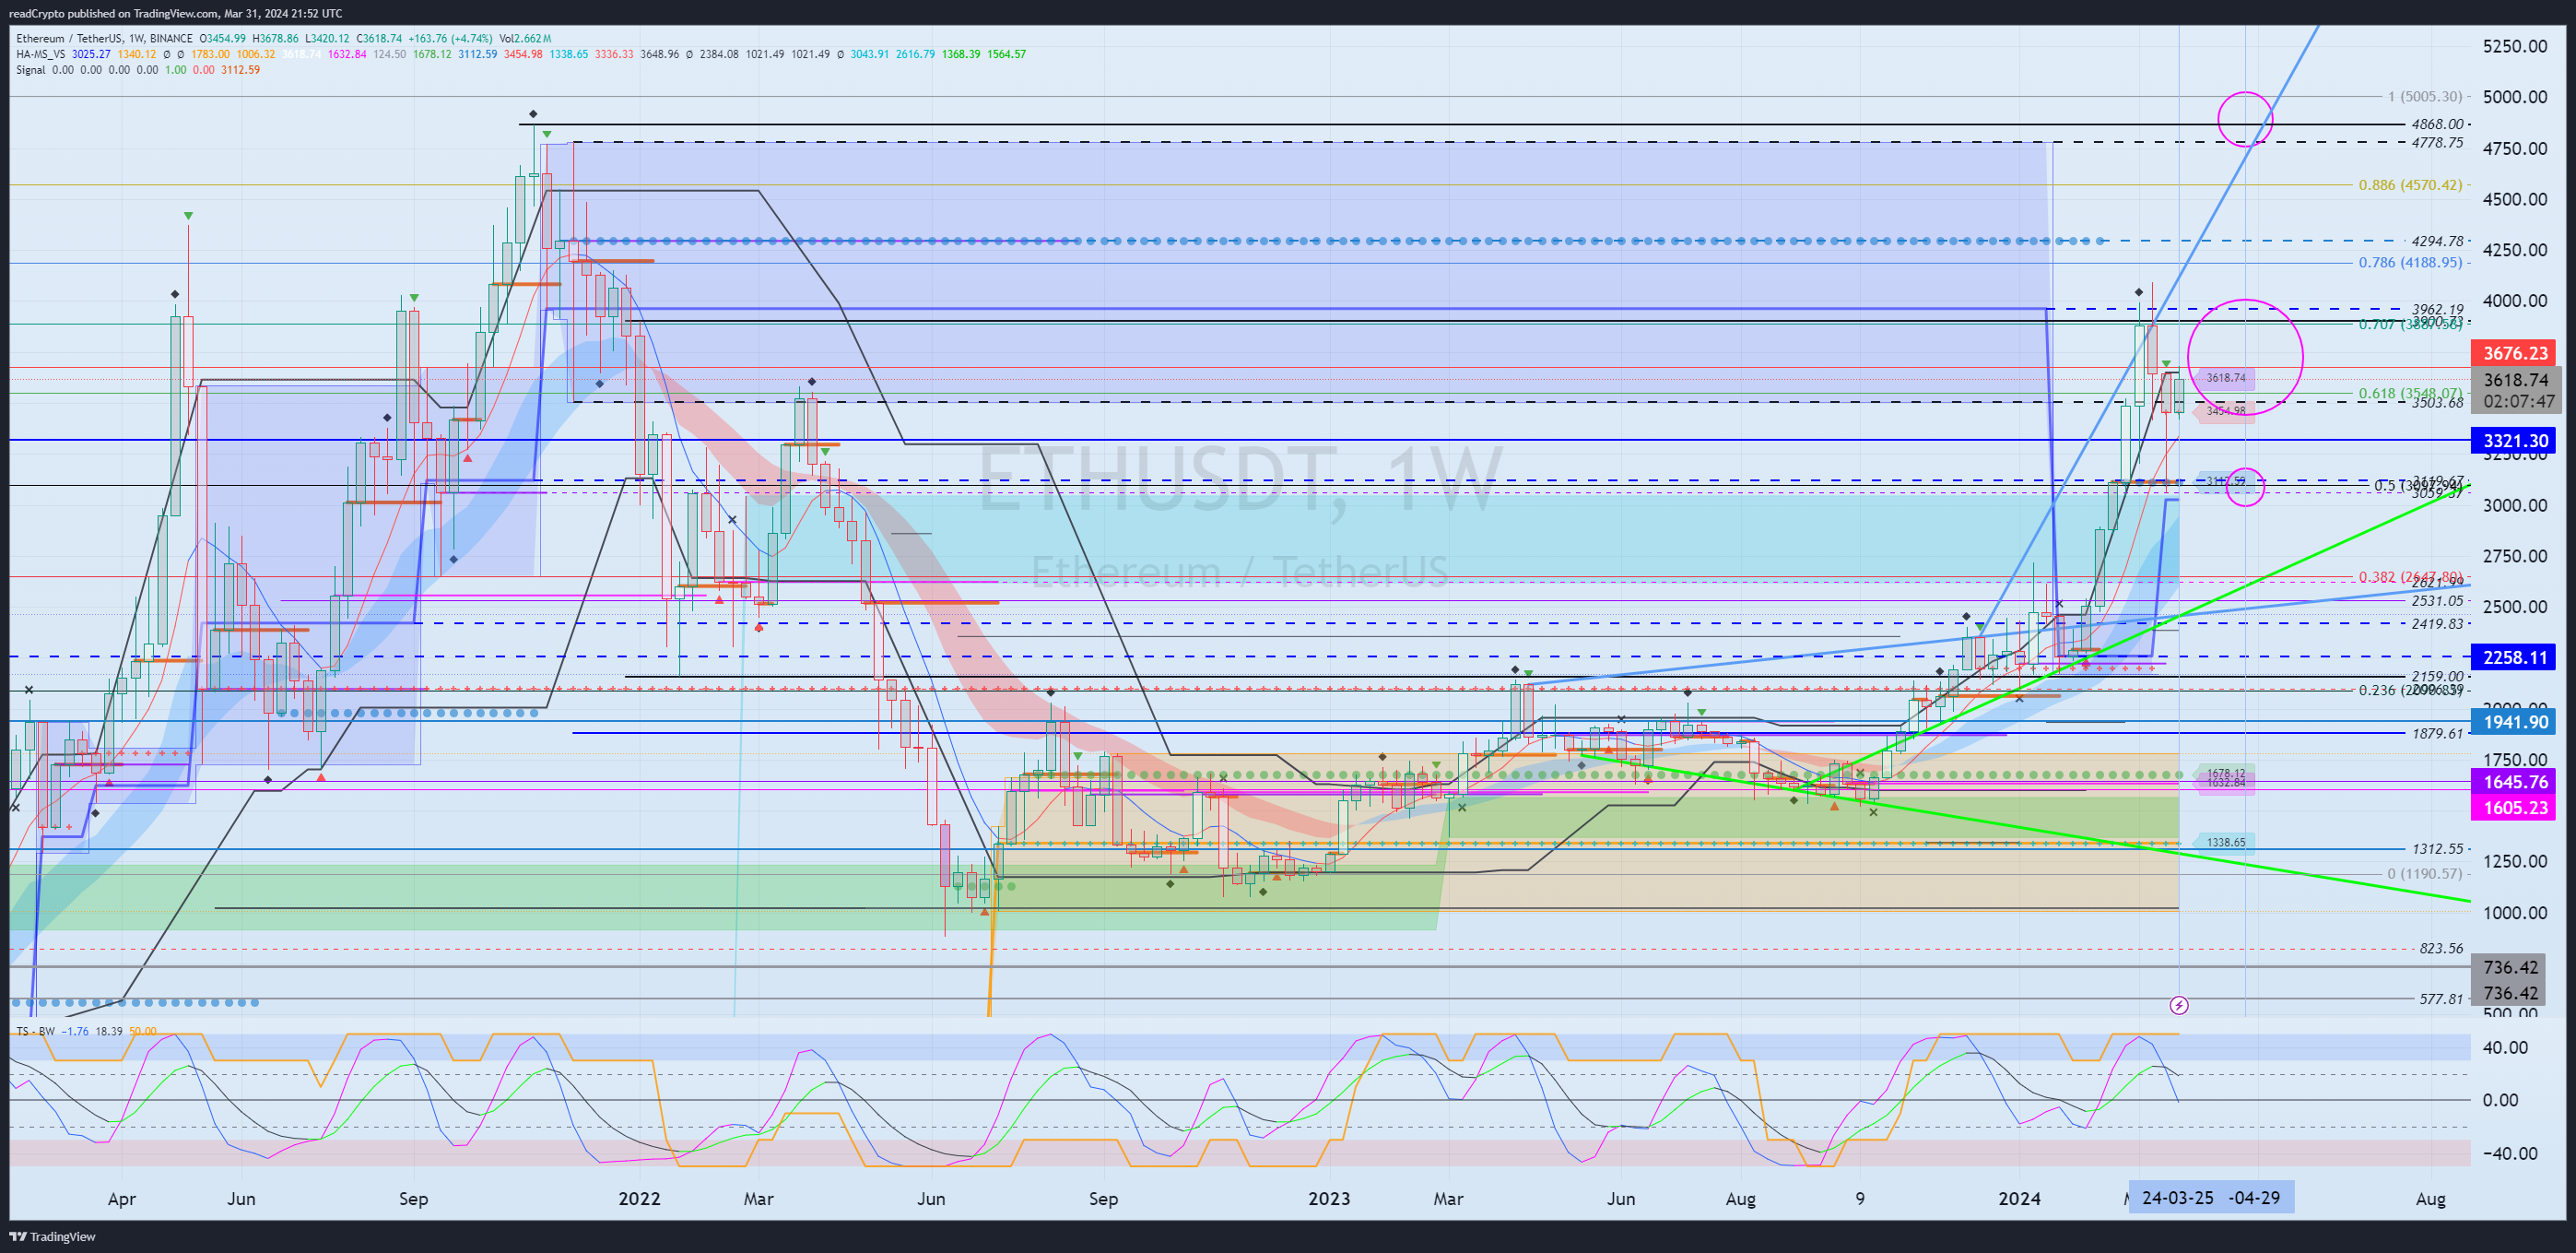Click the magenta 1605.23 price tag
The width and height of the screenshot is (2576, 1253).
(x=2515, y=808)
